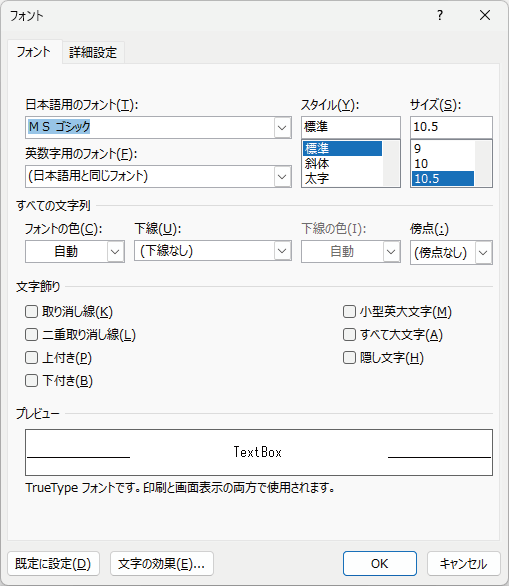Expand the 英数字用のフォント dropdown
Screen dimensions: 509x586
[282, 176]
